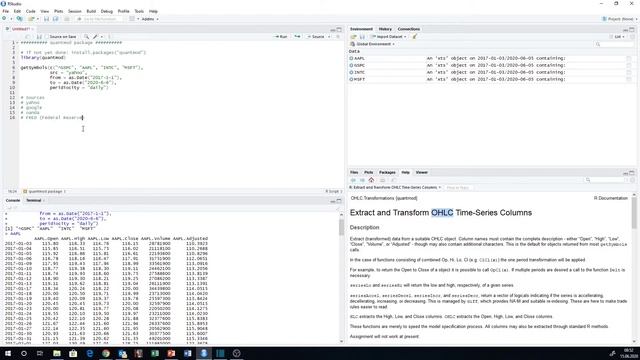Expand the AAPL object details

pos(351,58)
